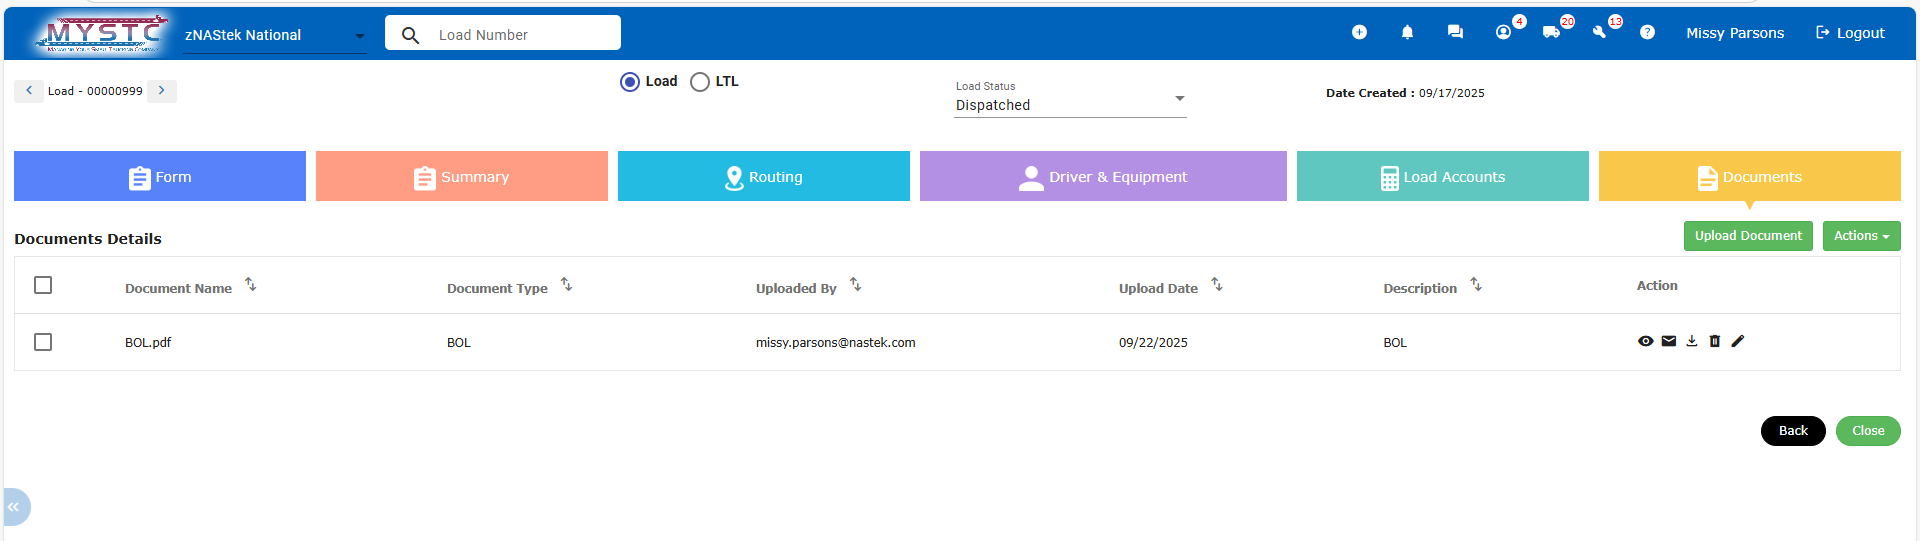Delete the BOL.pdf document
Screen dimensions: 1920x541
1714,341
